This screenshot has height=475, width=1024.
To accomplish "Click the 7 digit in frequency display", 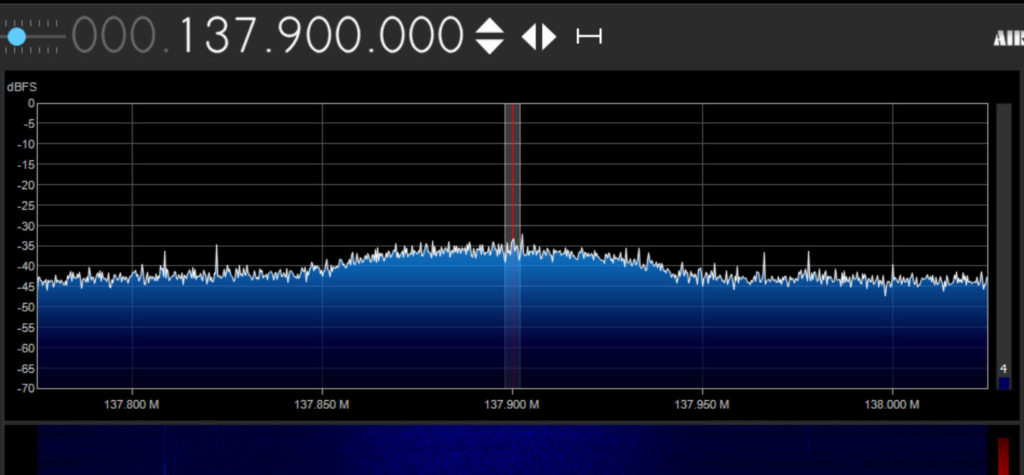I will pos(243,37).
